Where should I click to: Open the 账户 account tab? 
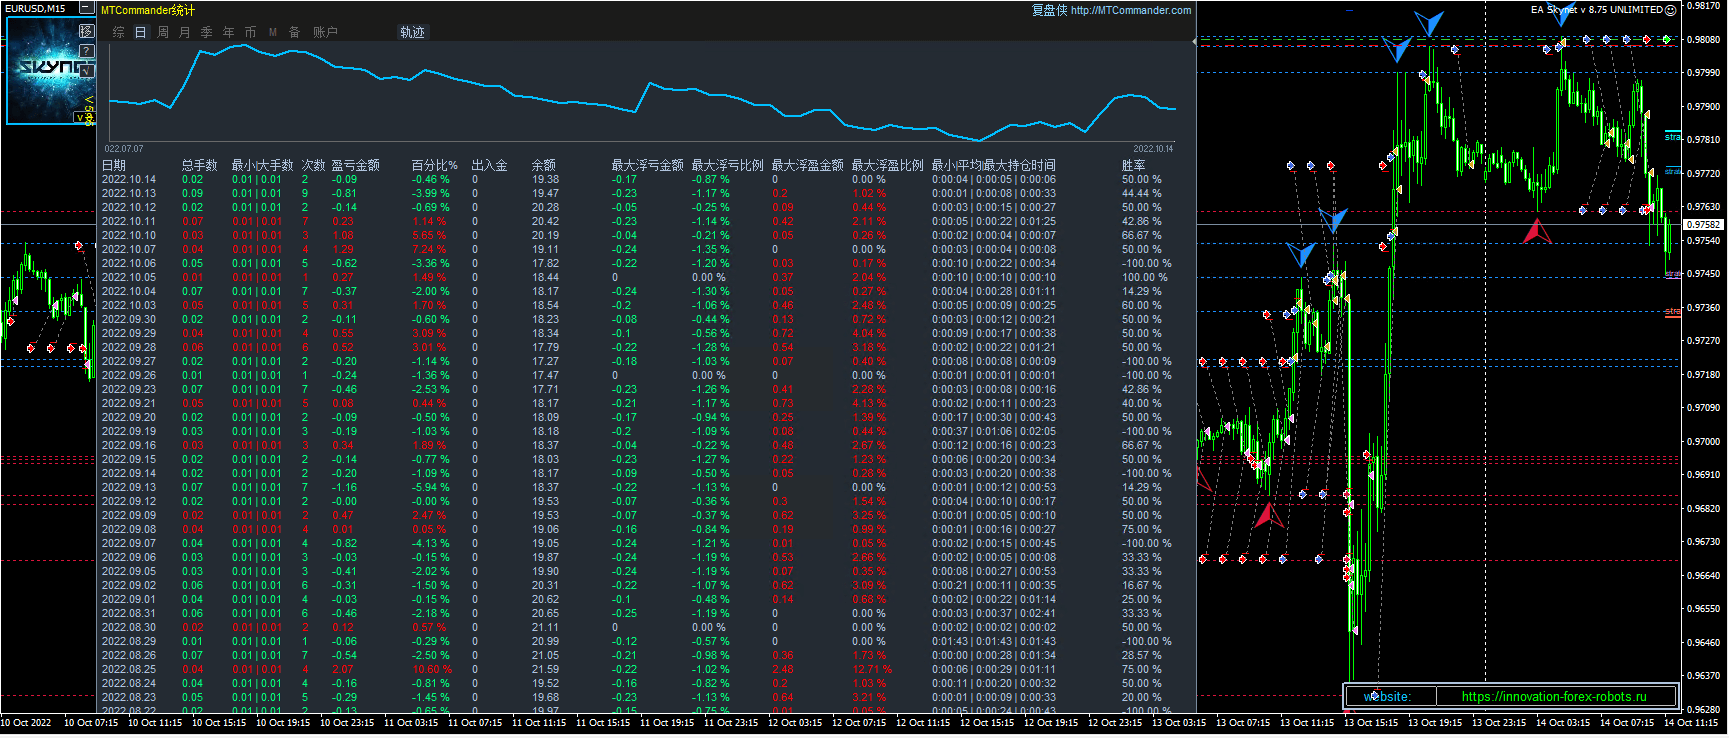325,33
